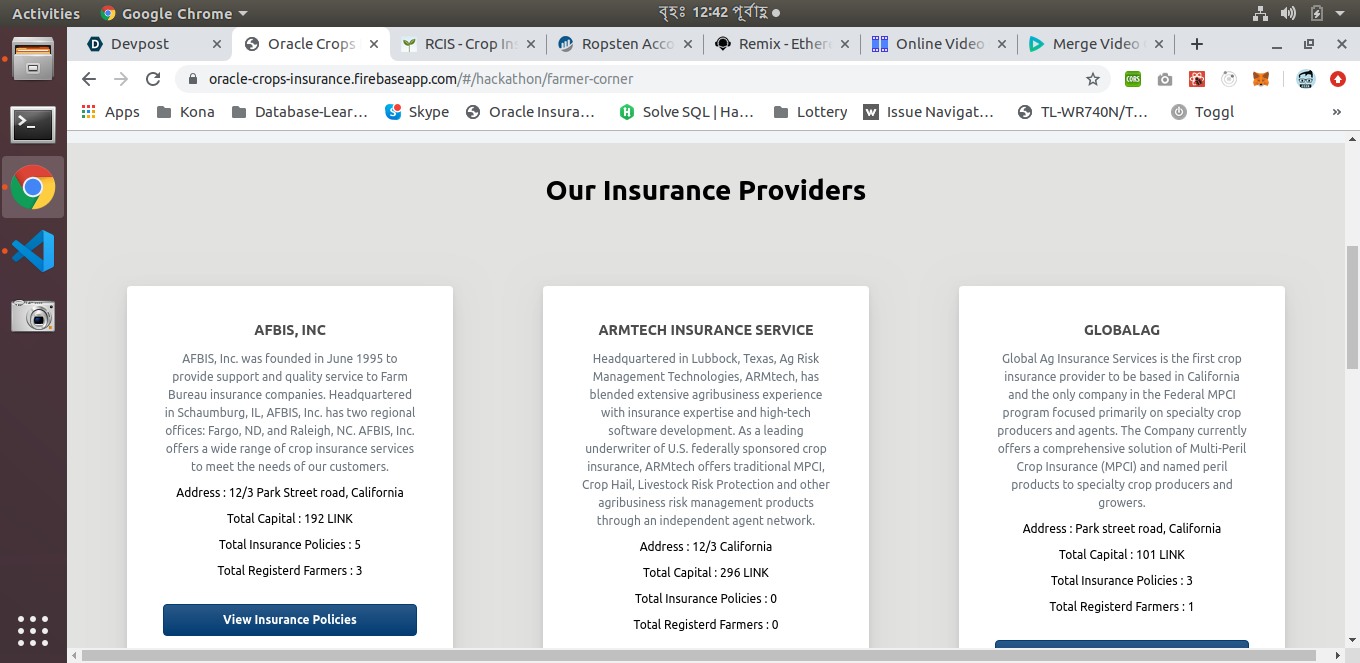Show applications grid in the dock

pos(33,631)
